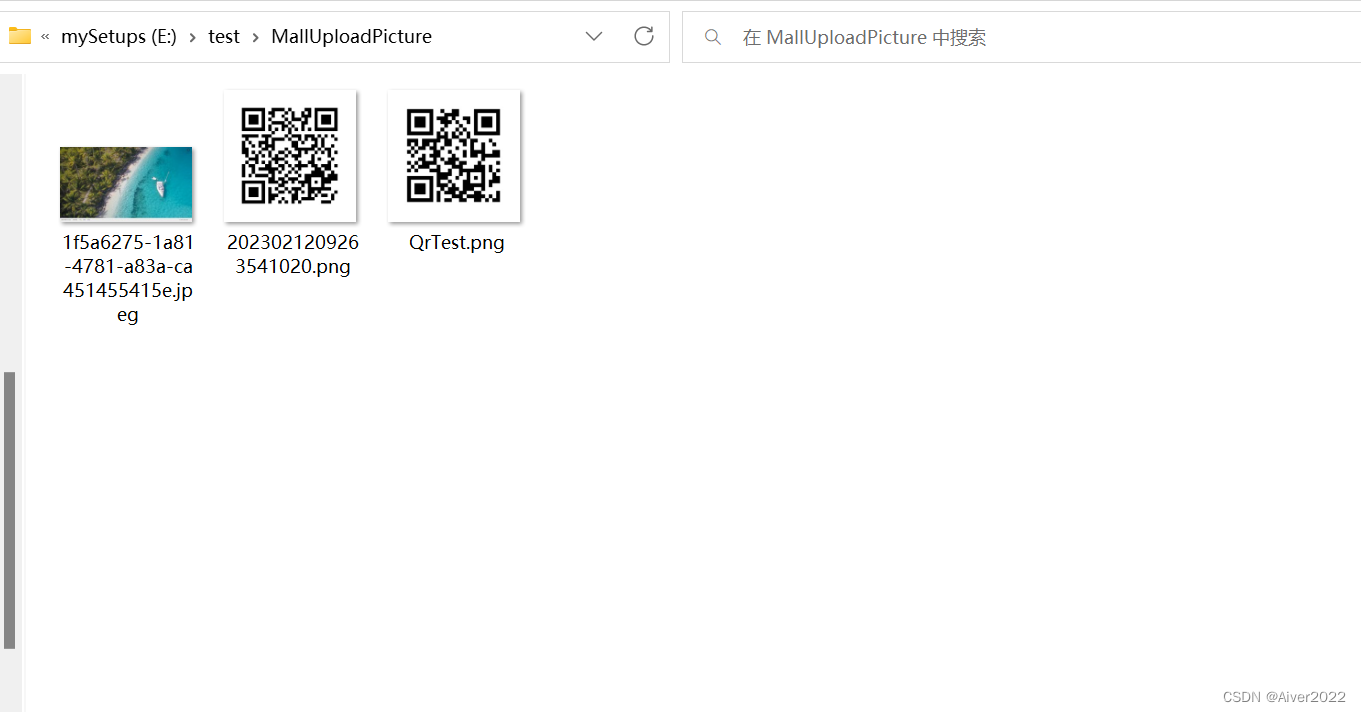Navigate to the mySetups (E:) drive breadcrumb
This screenshot has height=712, width=1361.
click(117, 36)
